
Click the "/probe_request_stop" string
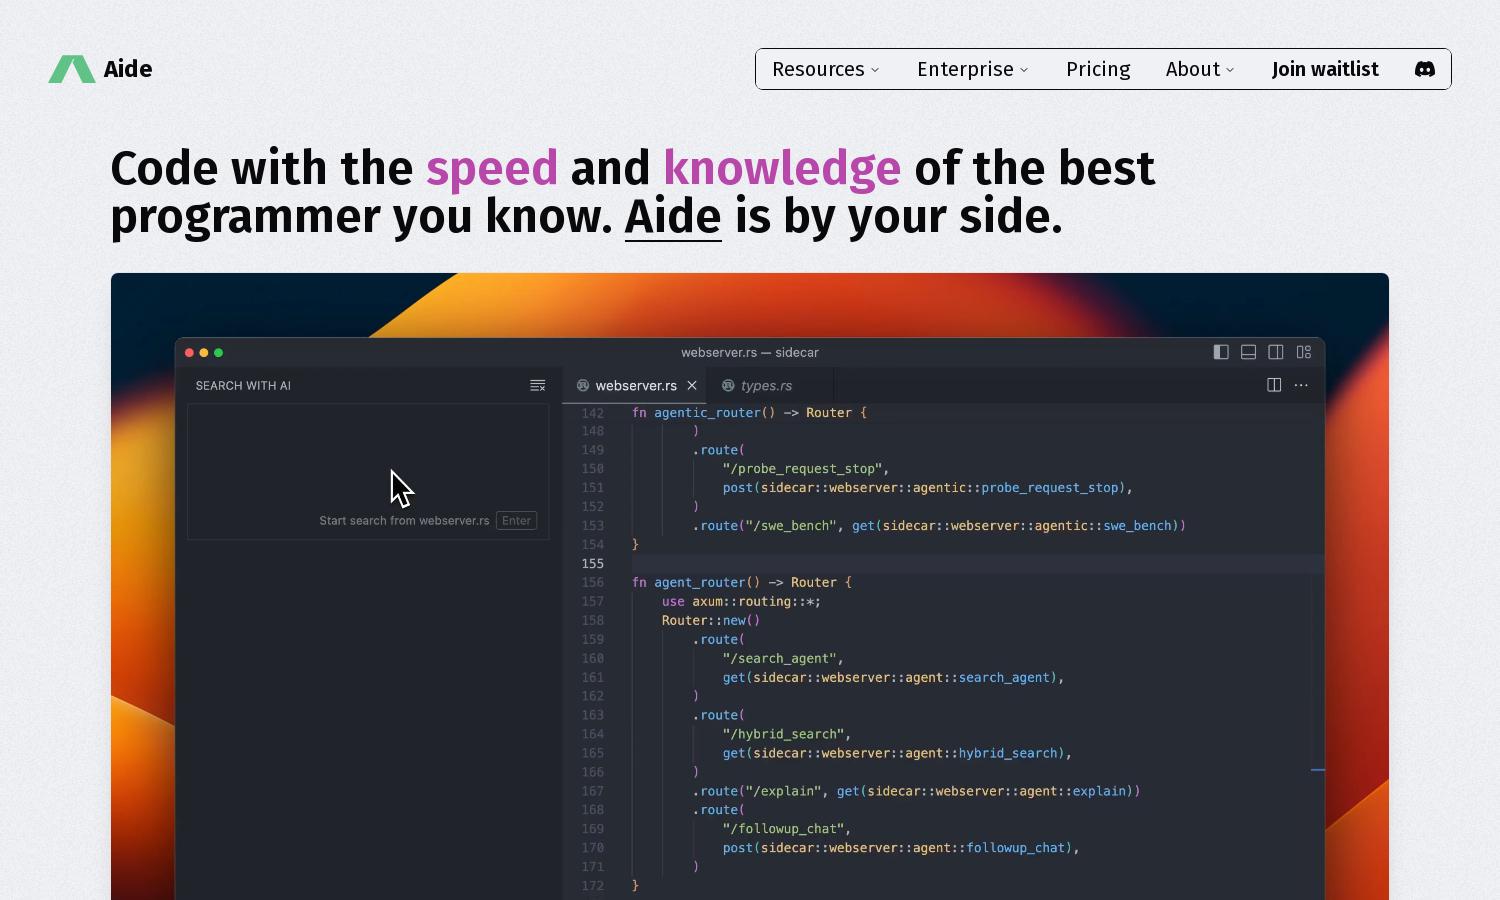pos(802,469)
